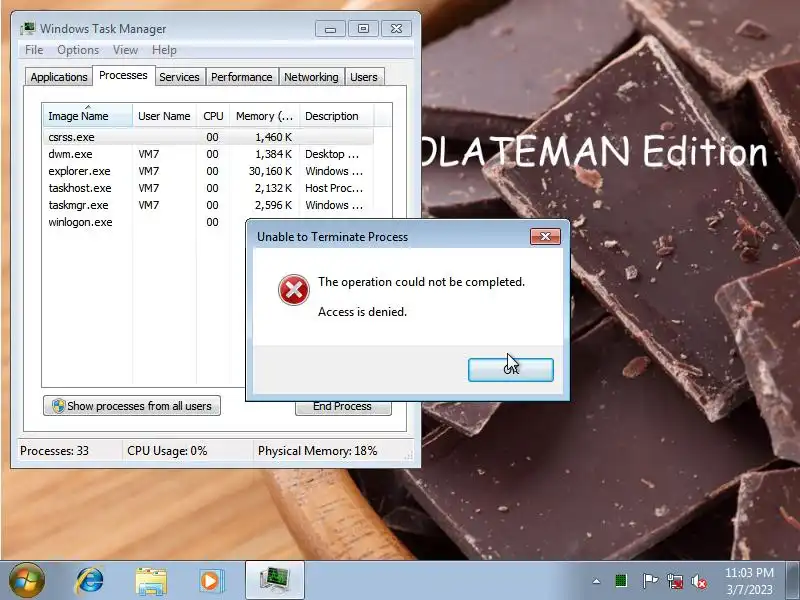
Task: Open the Performance tab
Action: pyautogui.click(x=242, y=77)
